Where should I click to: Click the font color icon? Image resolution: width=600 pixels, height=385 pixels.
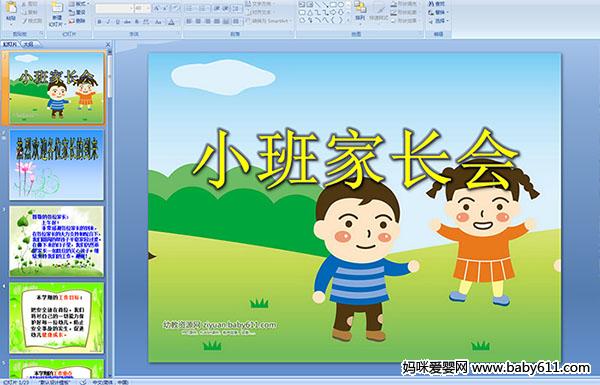171,22
